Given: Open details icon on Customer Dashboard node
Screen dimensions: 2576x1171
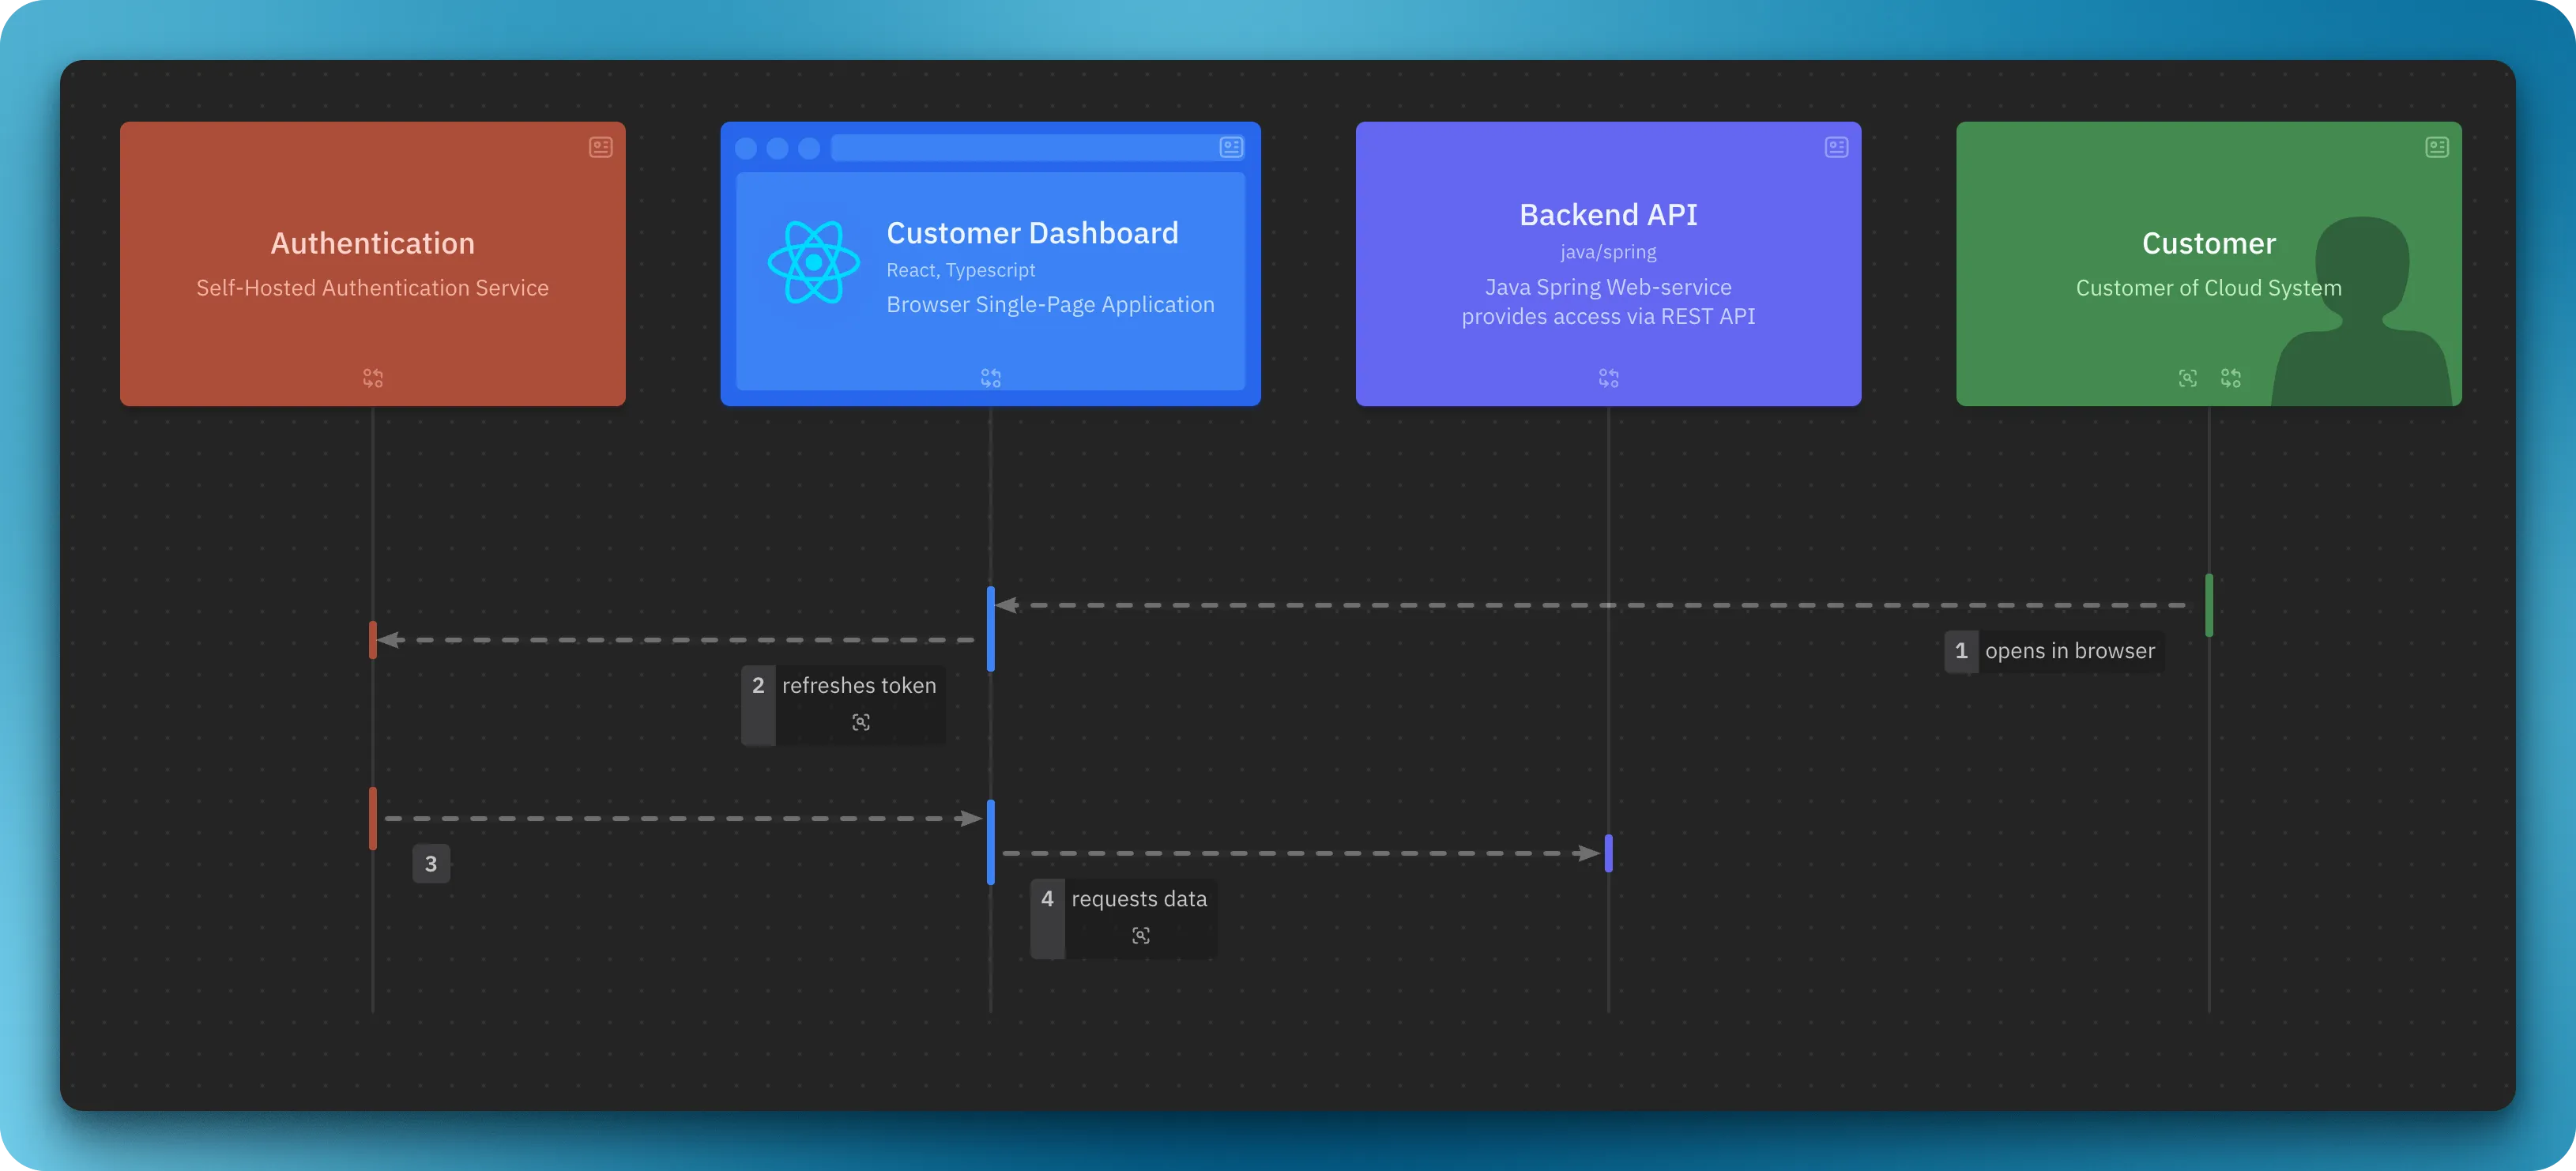Looking at the screenshot, I should (1231, 147).
